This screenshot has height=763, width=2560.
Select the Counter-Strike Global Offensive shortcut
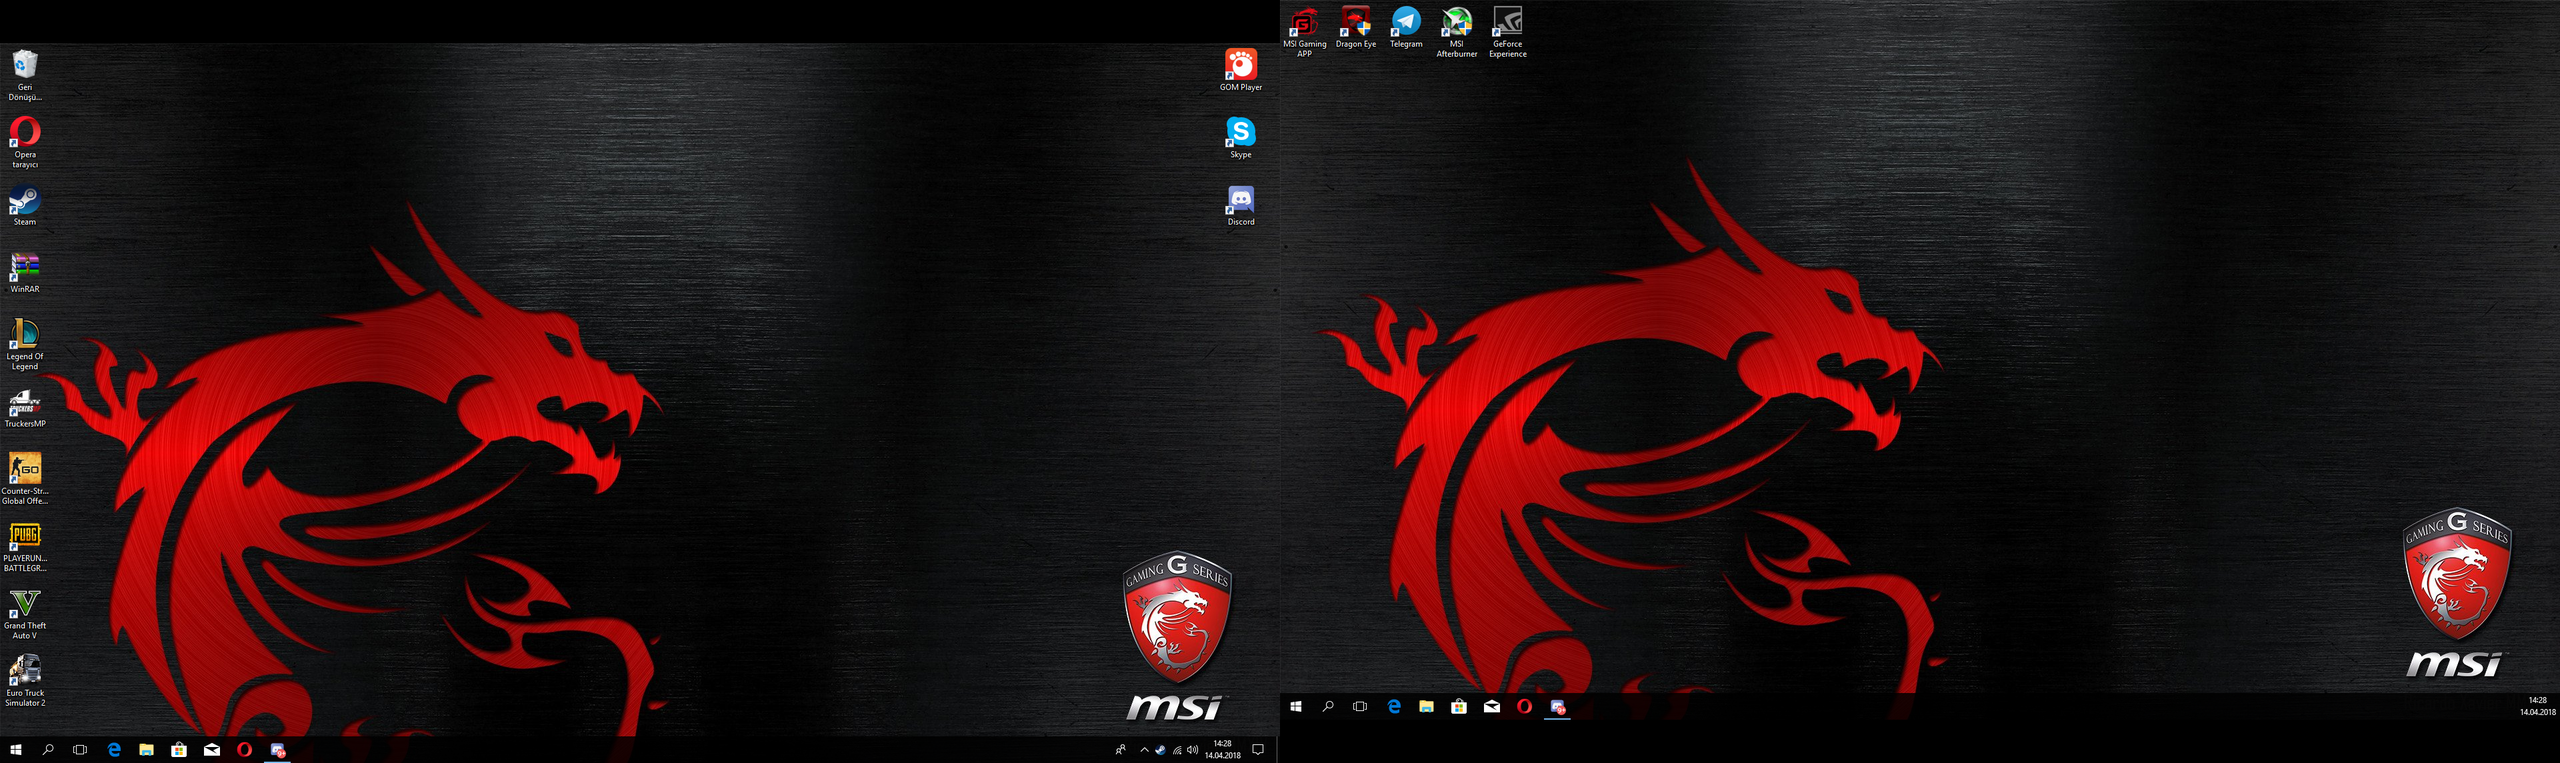(x=25, y=479)
